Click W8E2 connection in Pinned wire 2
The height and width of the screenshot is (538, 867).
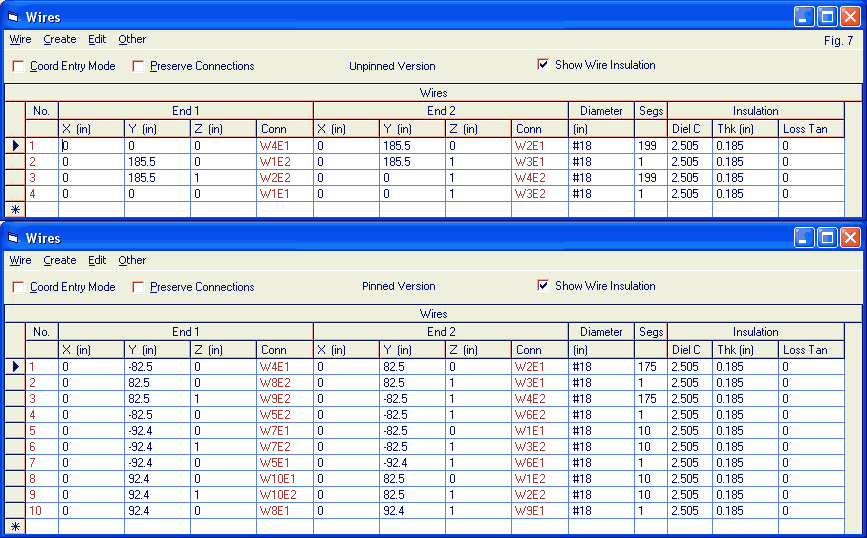(x=285, y=383)
